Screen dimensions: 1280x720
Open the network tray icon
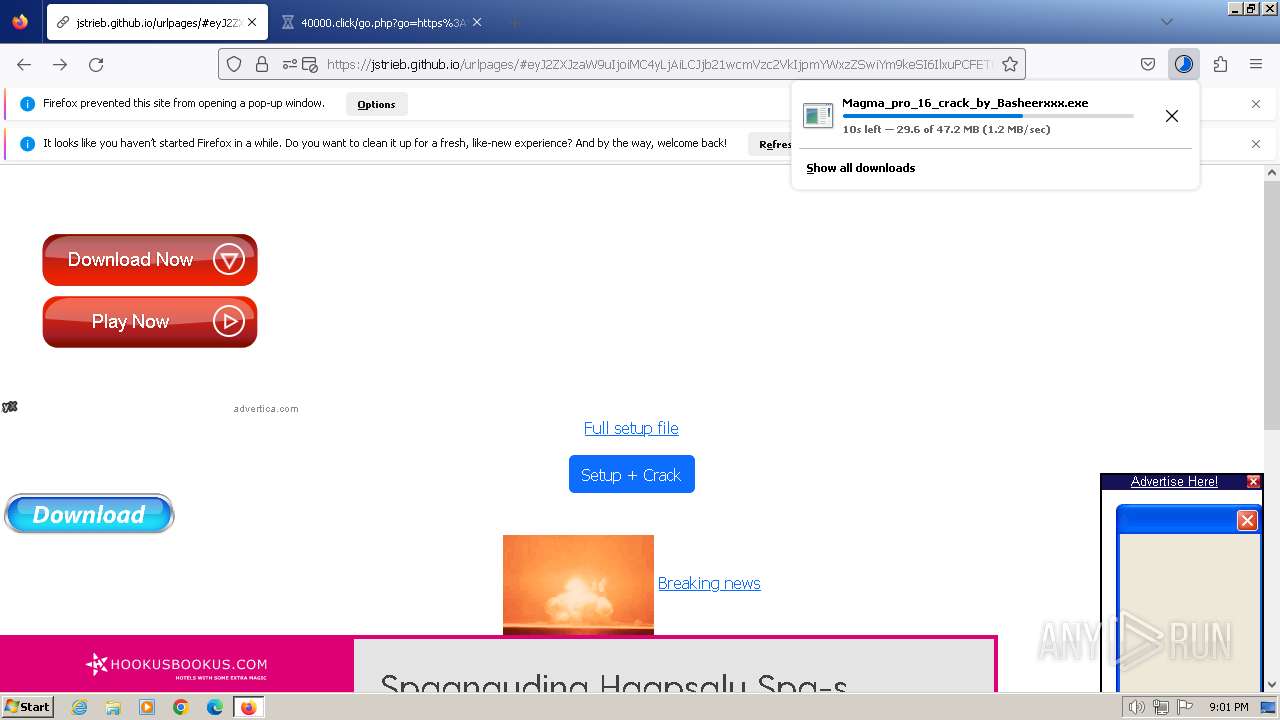pos(1161,707)
